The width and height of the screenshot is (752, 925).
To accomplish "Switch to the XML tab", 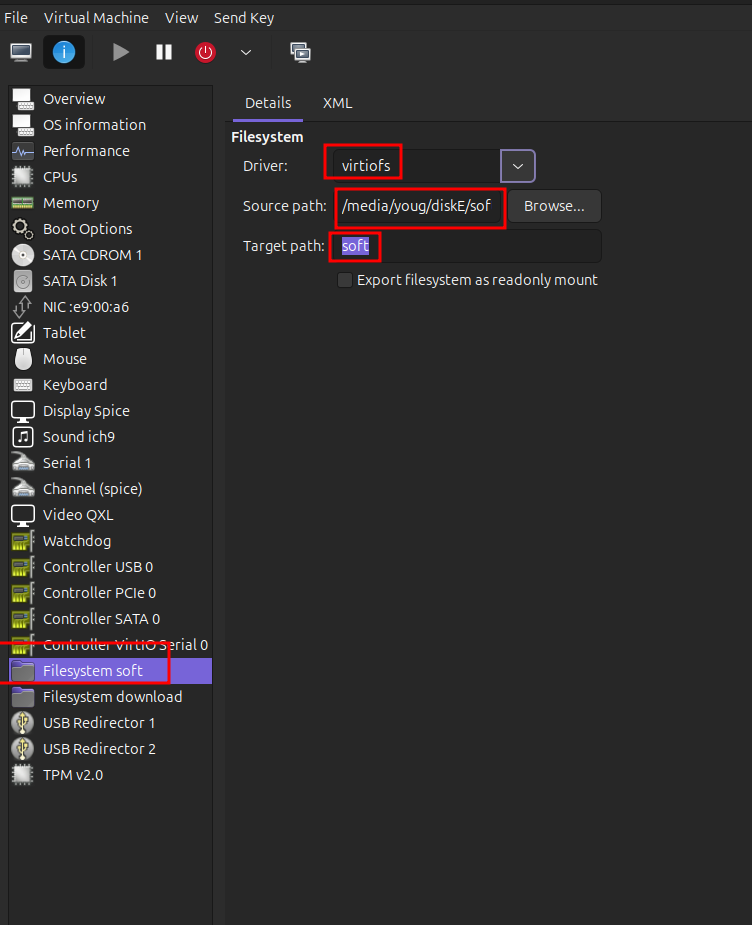I will tap(337, 103).
